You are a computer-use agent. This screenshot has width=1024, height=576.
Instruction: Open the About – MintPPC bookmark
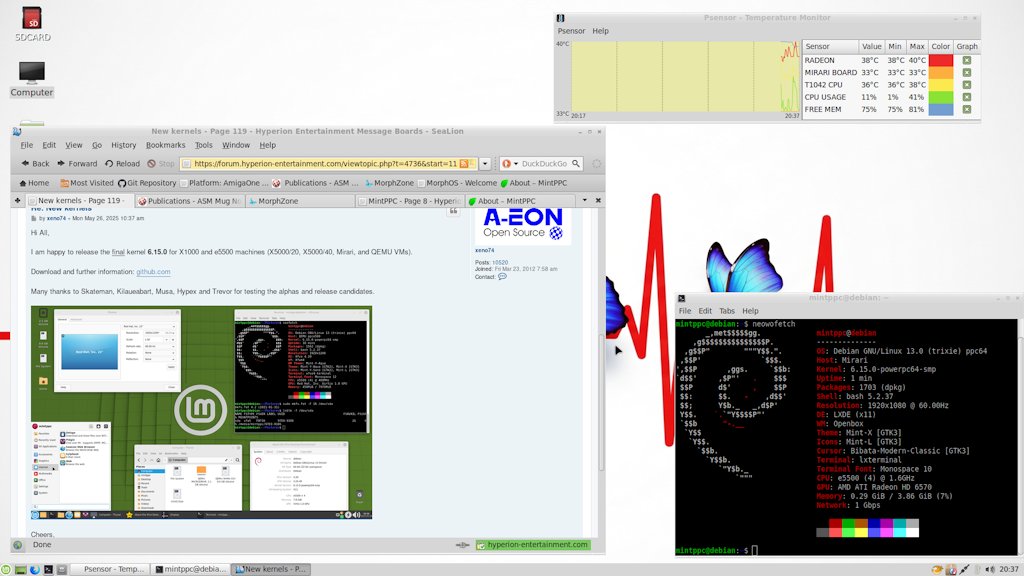click(534, 184)
